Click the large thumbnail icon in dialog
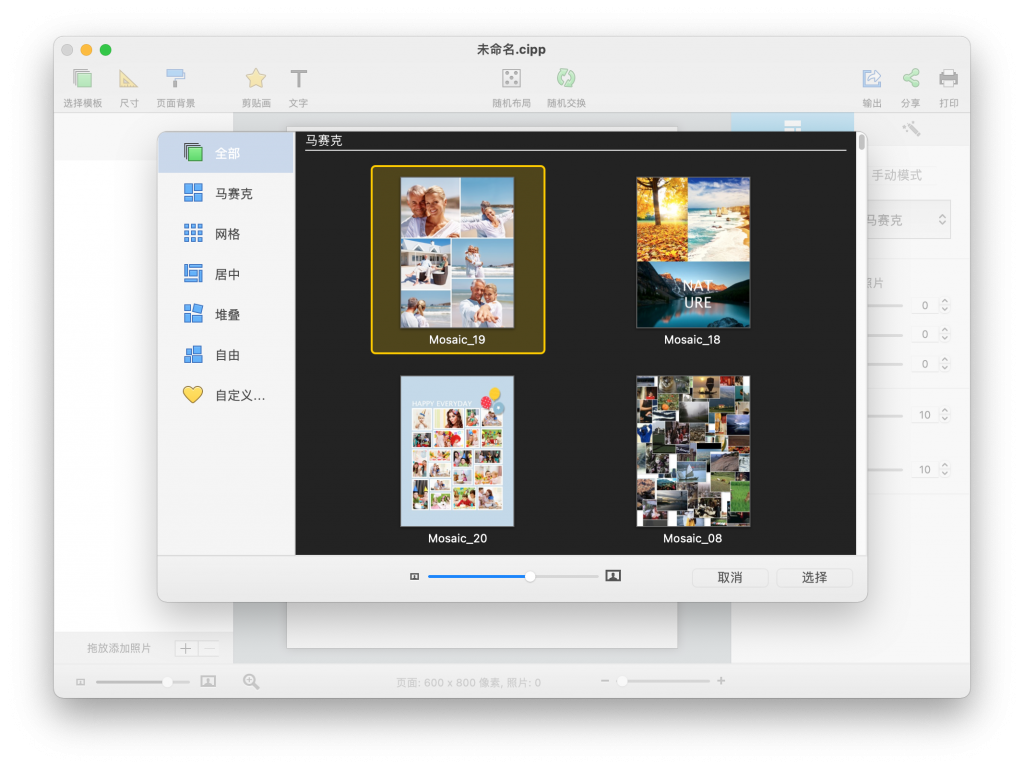Screen dimensions: 1024x769 pos(613,576)
